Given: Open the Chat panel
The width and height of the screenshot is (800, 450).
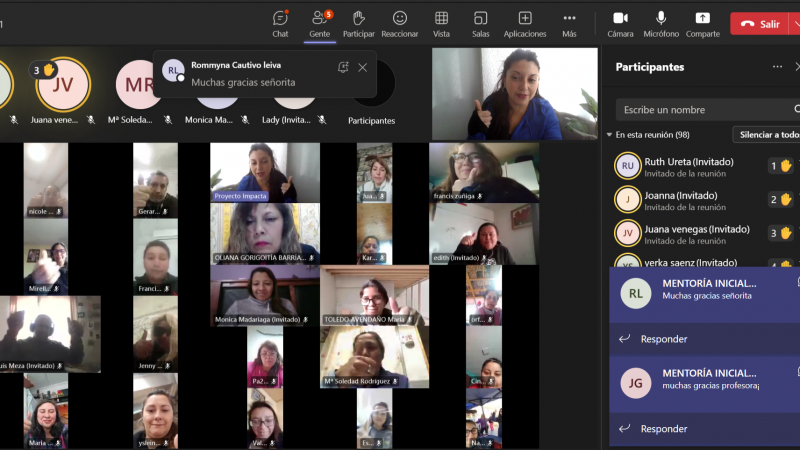Looking at the screenshot, I should click(280, 23).
